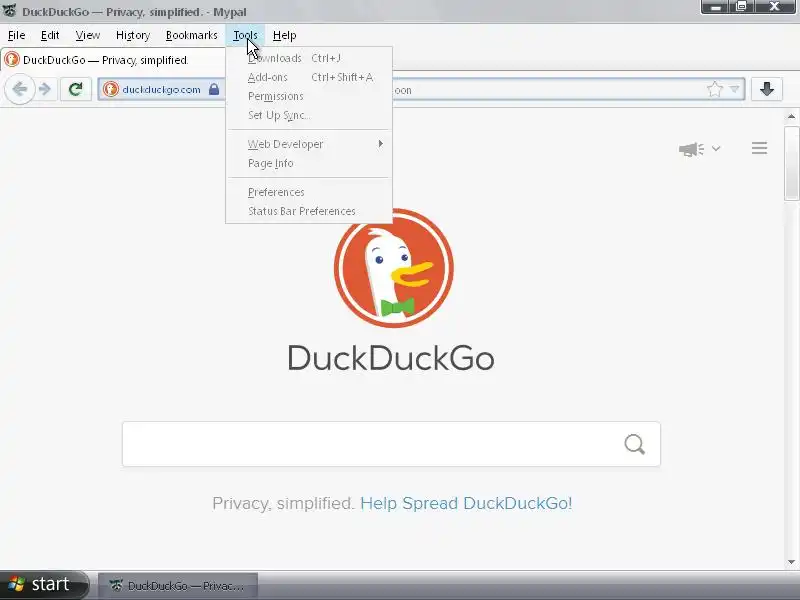Screen dimensions: 800x600
Task: Click the 'Privacy, simplified.' tagline text
Action: point(283,503)
